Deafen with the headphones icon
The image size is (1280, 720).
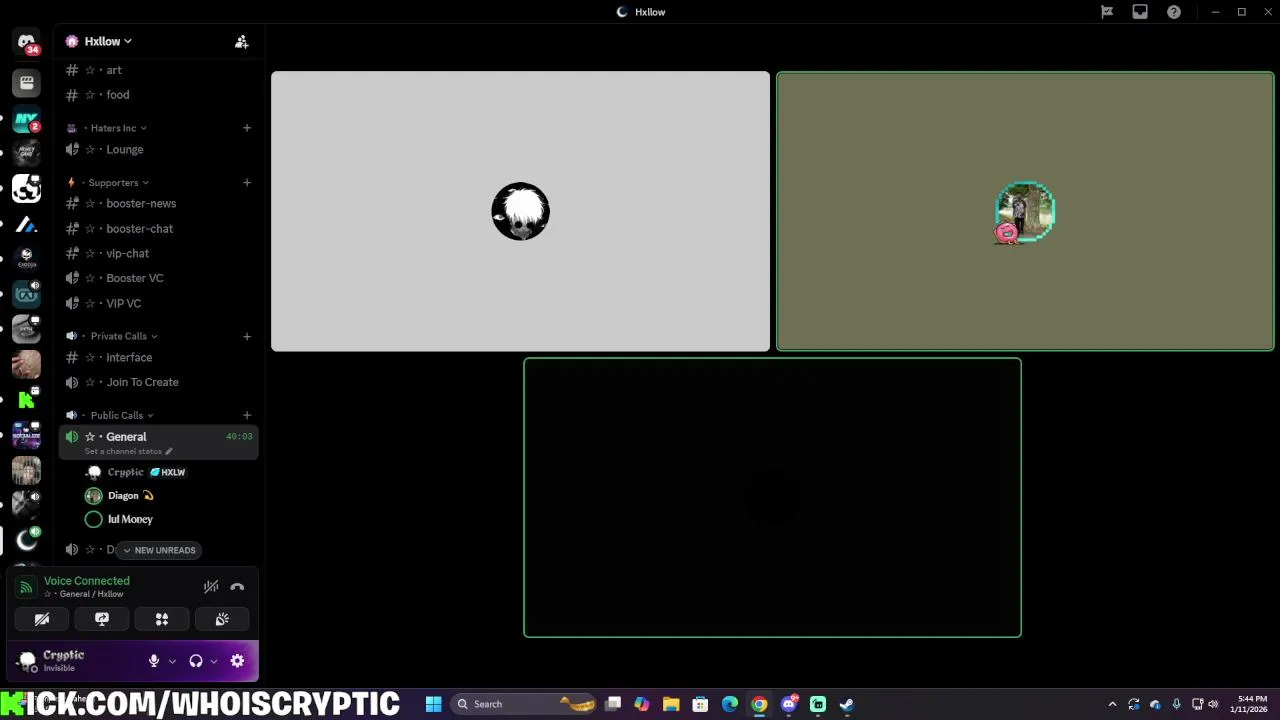click(196, 661)
